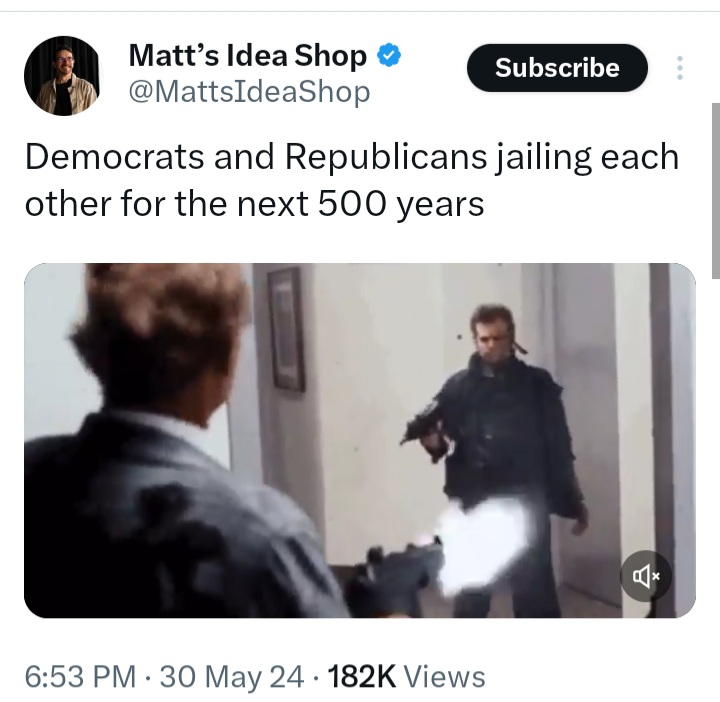Click the word Democrats in tweet text

(x=115, y=157)
